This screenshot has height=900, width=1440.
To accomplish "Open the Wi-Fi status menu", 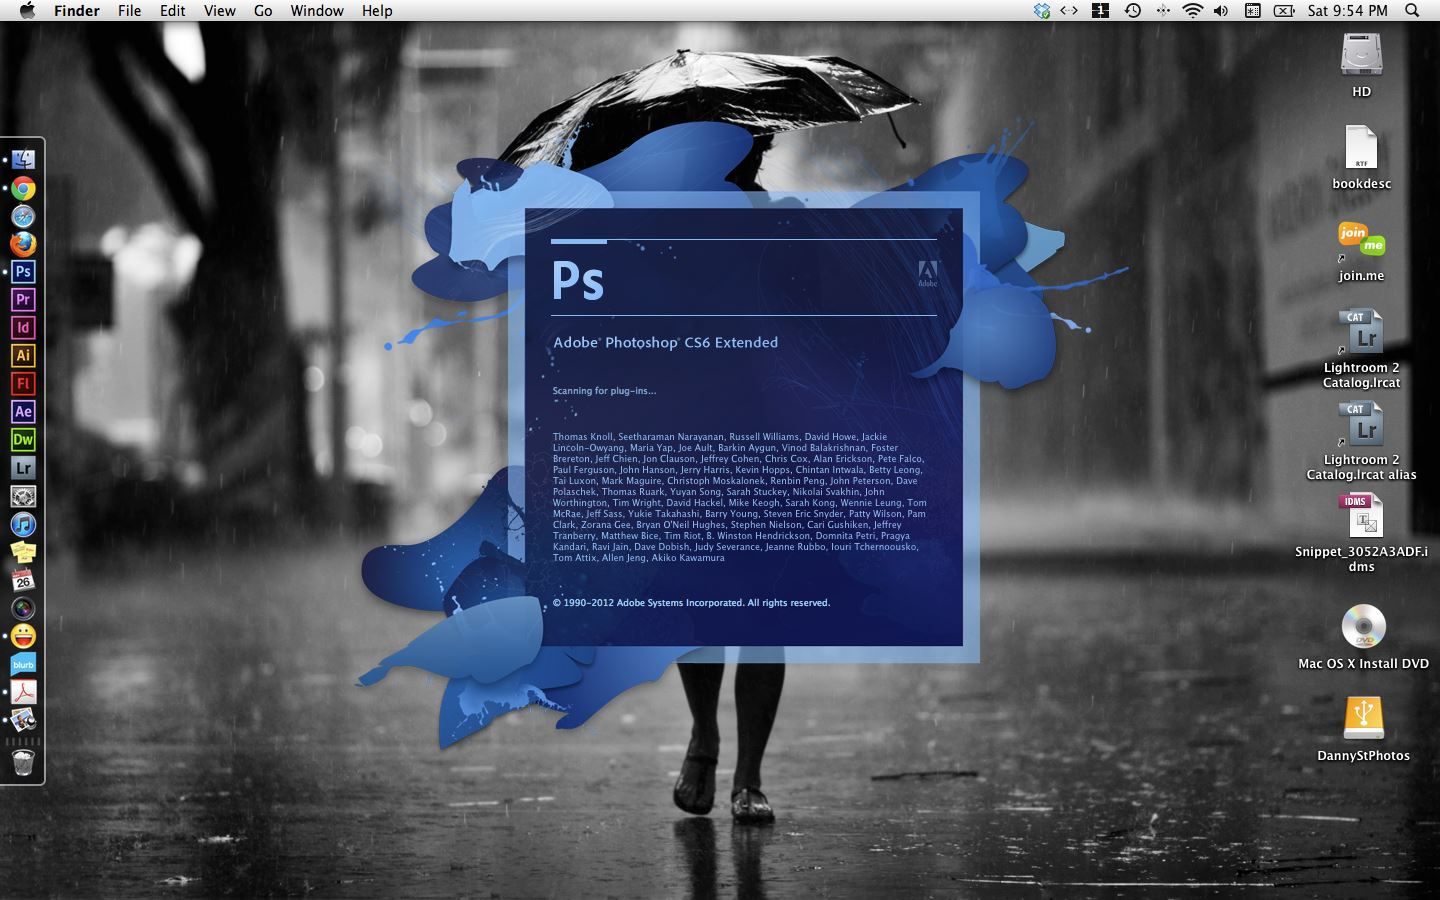I will [1192, 11].
